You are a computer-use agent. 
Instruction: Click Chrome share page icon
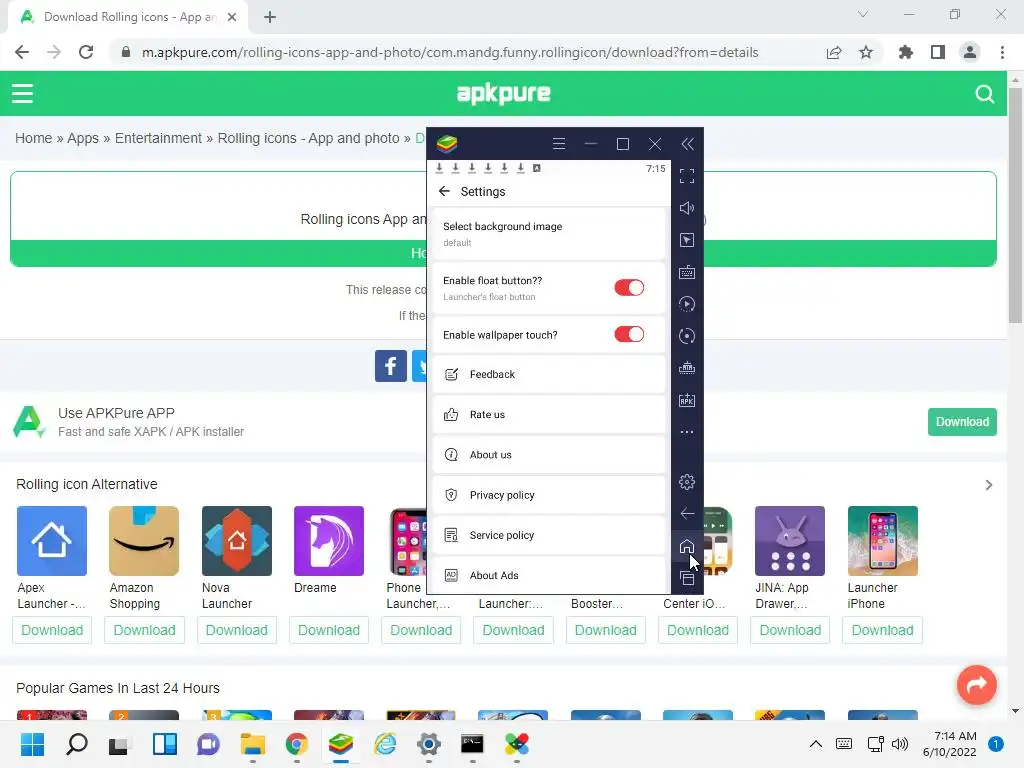833,52
